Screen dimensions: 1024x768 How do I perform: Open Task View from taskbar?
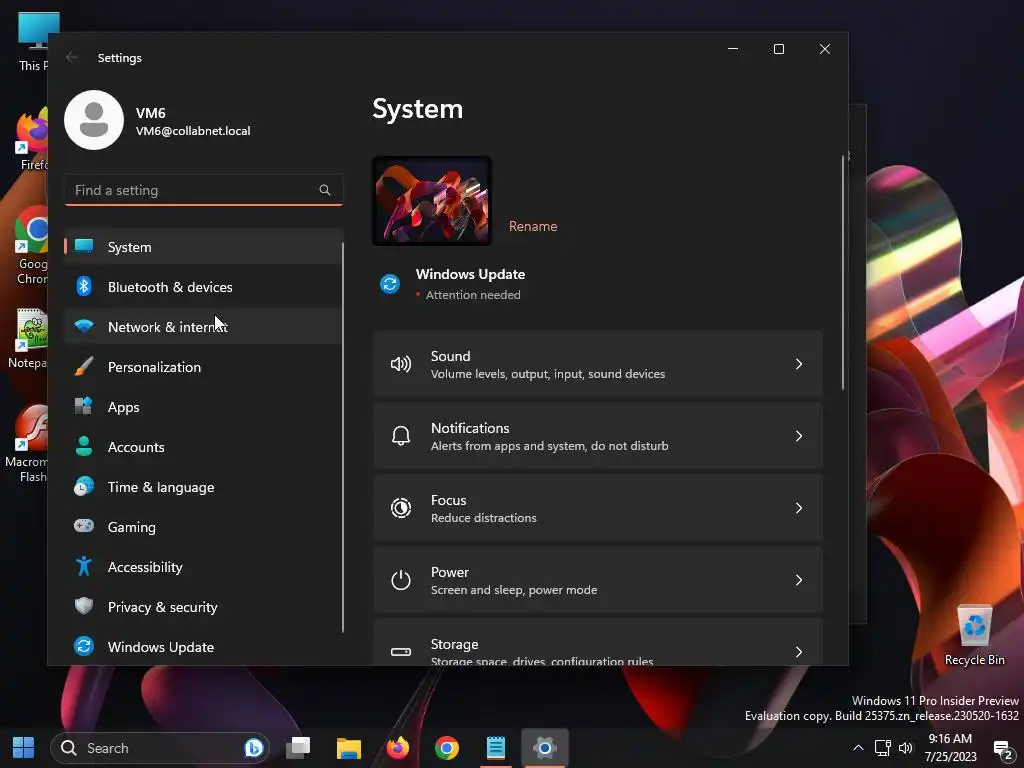tap(298, 747)
